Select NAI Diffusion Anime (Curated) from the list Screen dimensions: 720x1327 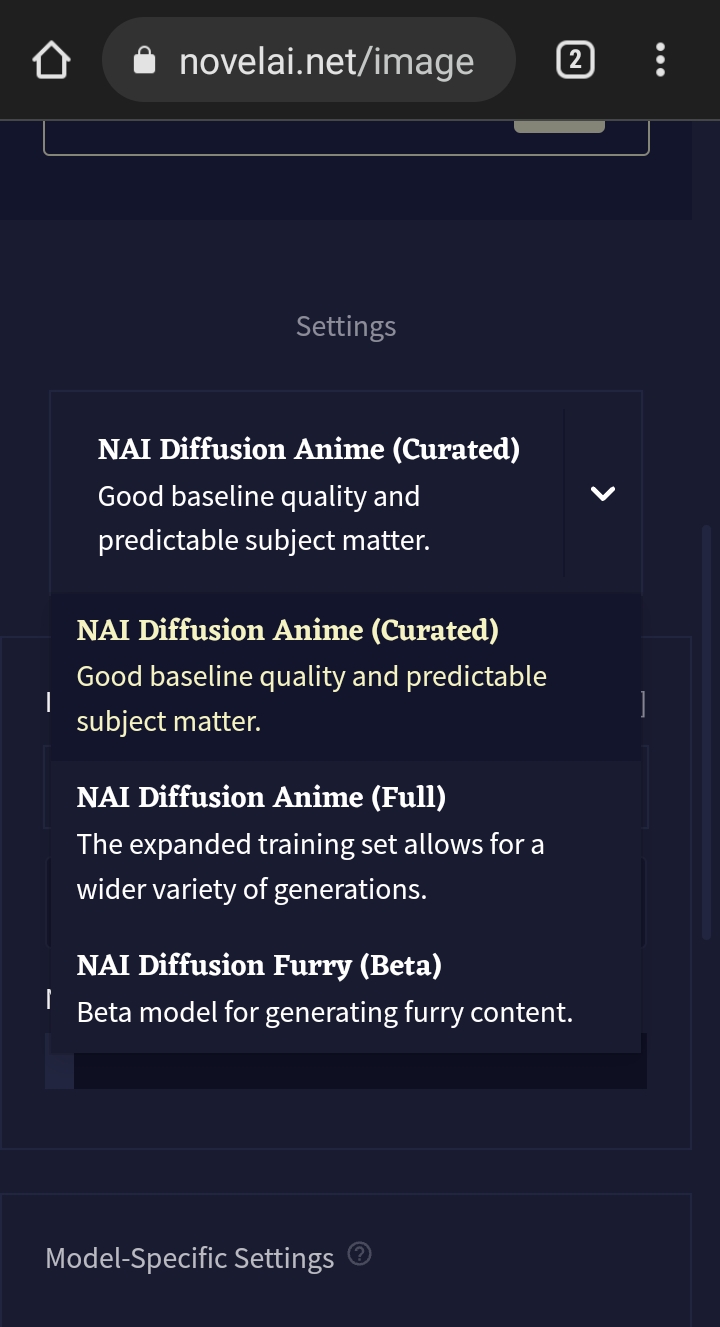(x=288, y=630)
